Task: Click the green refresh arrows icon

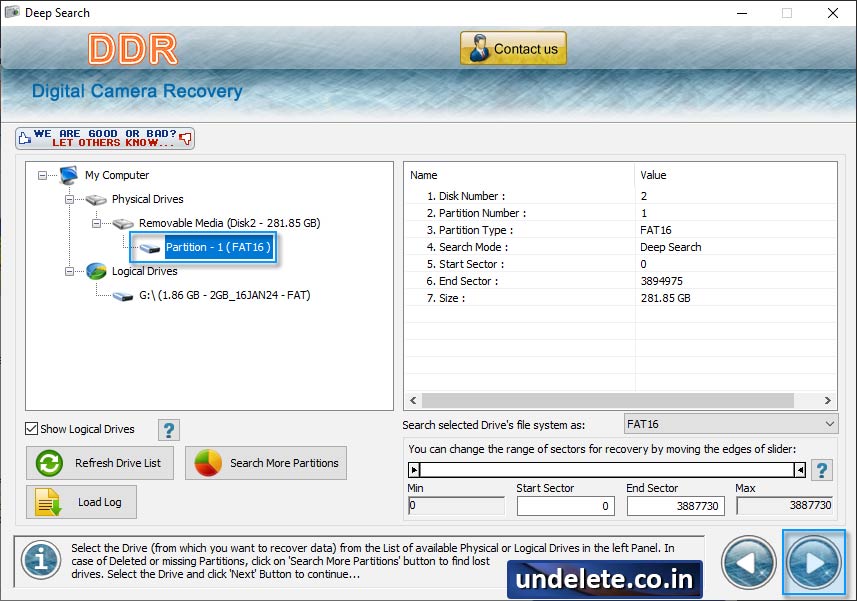Action: click(49, 463)
